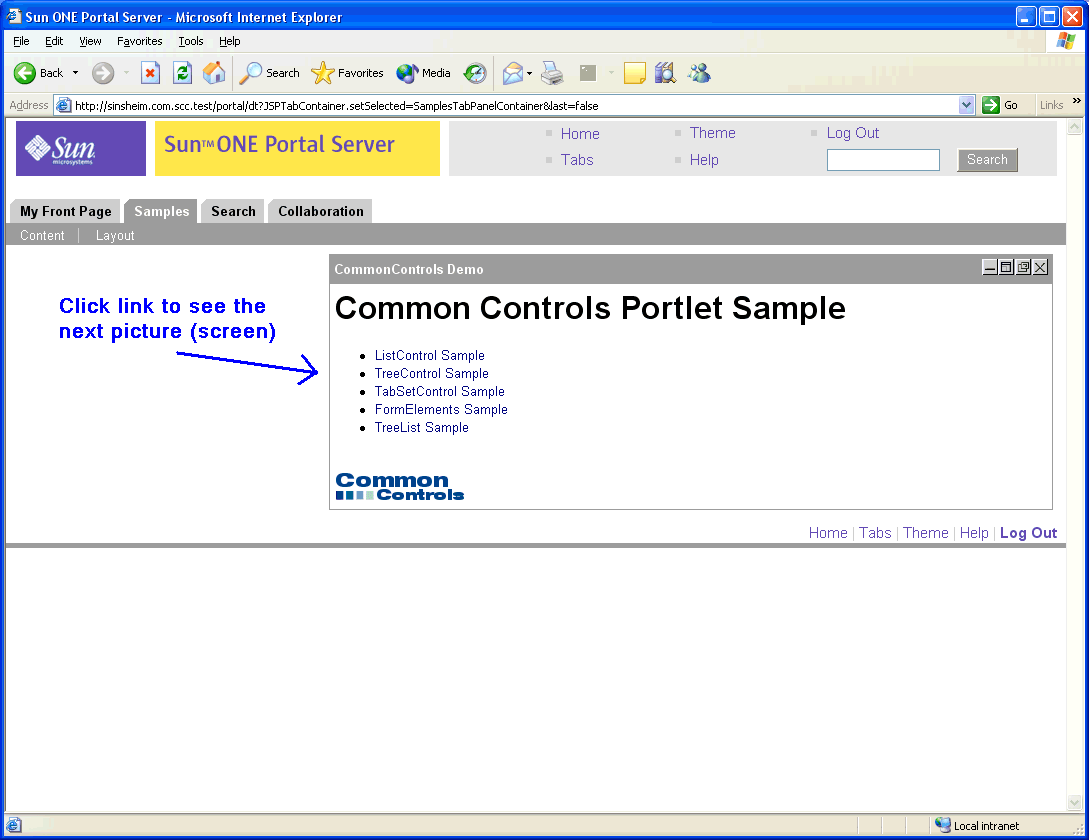The height and width of the screenshot is (840, 1089).
Task: Expand the Forward button history dropdown arrow
Action: tap(126, 73)
